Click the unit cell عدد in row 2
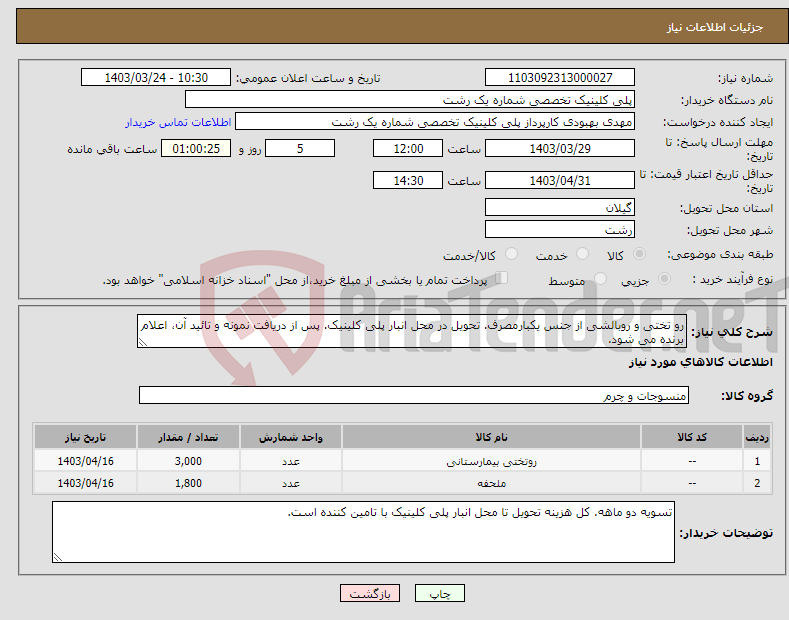The image size is (789, 620). (x=291, y=483)
